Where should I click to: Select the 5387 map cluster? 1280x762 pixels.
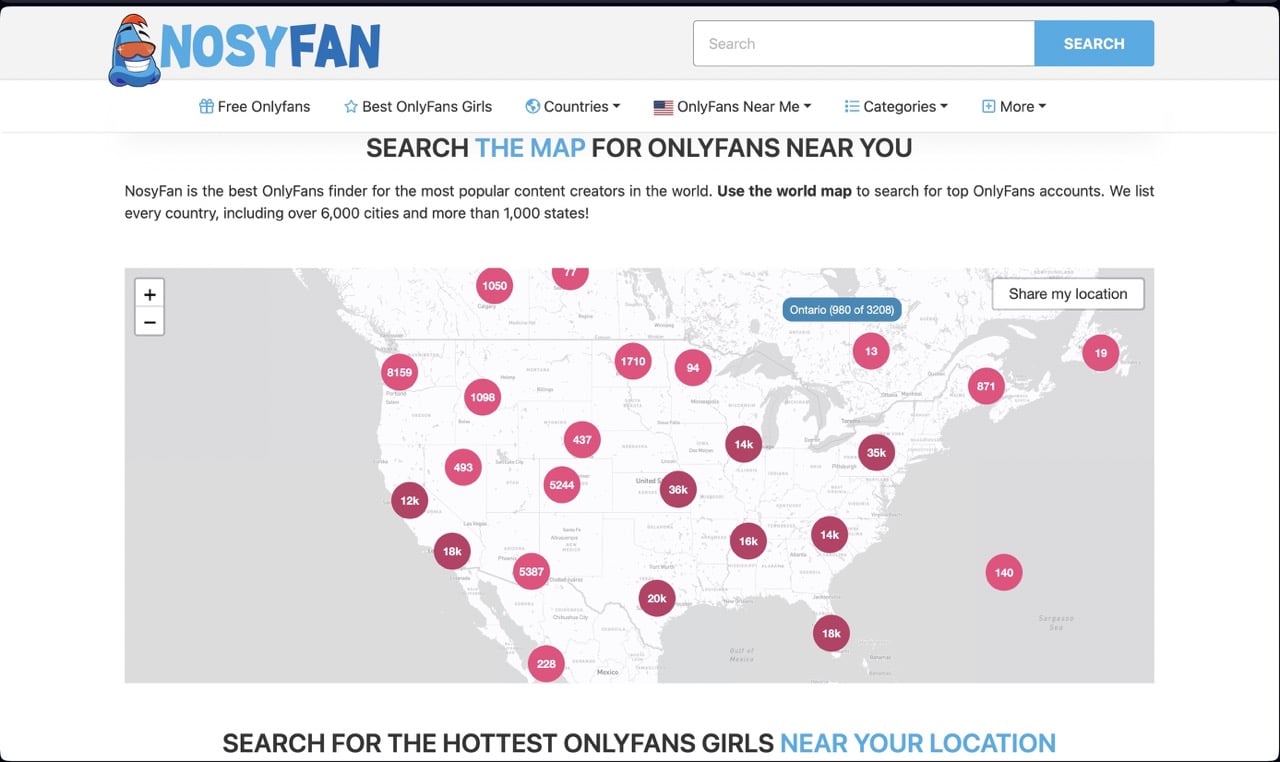pos(531,571)
